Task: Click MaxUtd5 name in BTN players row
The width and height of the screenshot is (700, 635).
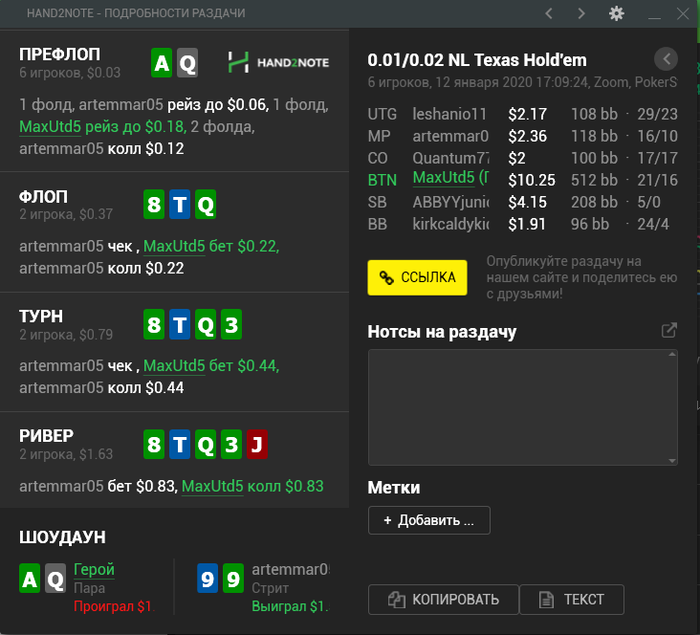Action: 451,178
